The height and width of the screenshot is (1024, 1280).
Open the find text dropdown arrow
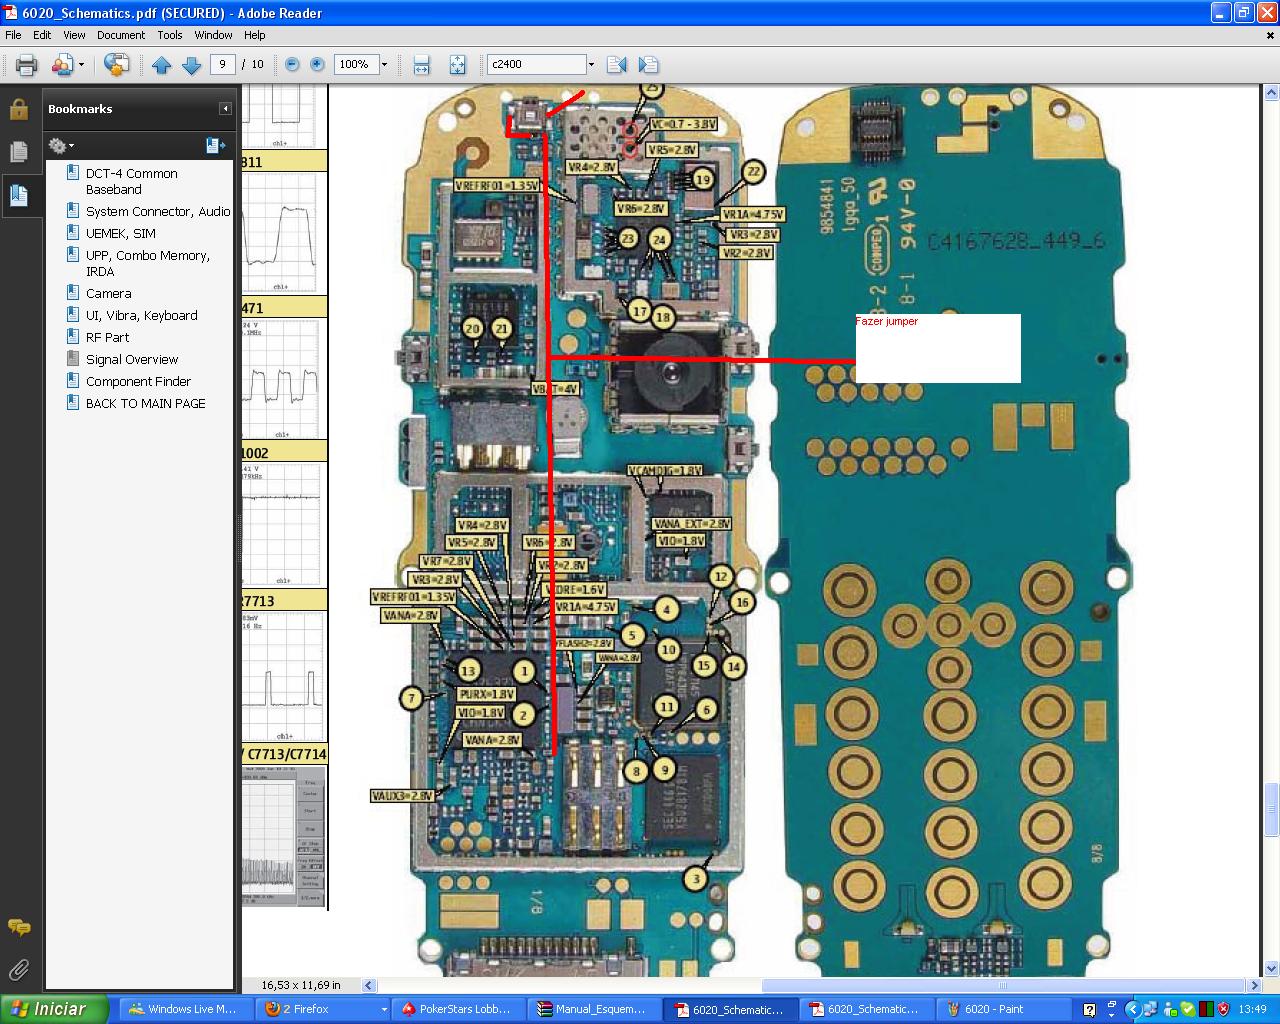point(591,65)
